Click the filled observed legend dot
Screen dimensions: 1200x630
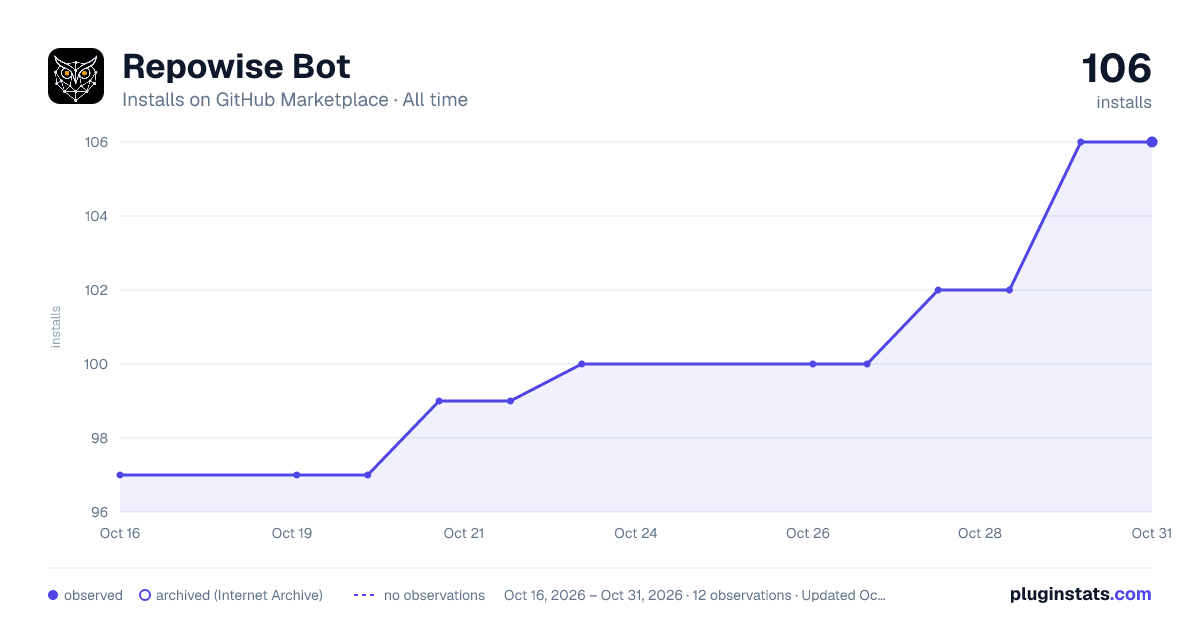[x=53, y=595]
